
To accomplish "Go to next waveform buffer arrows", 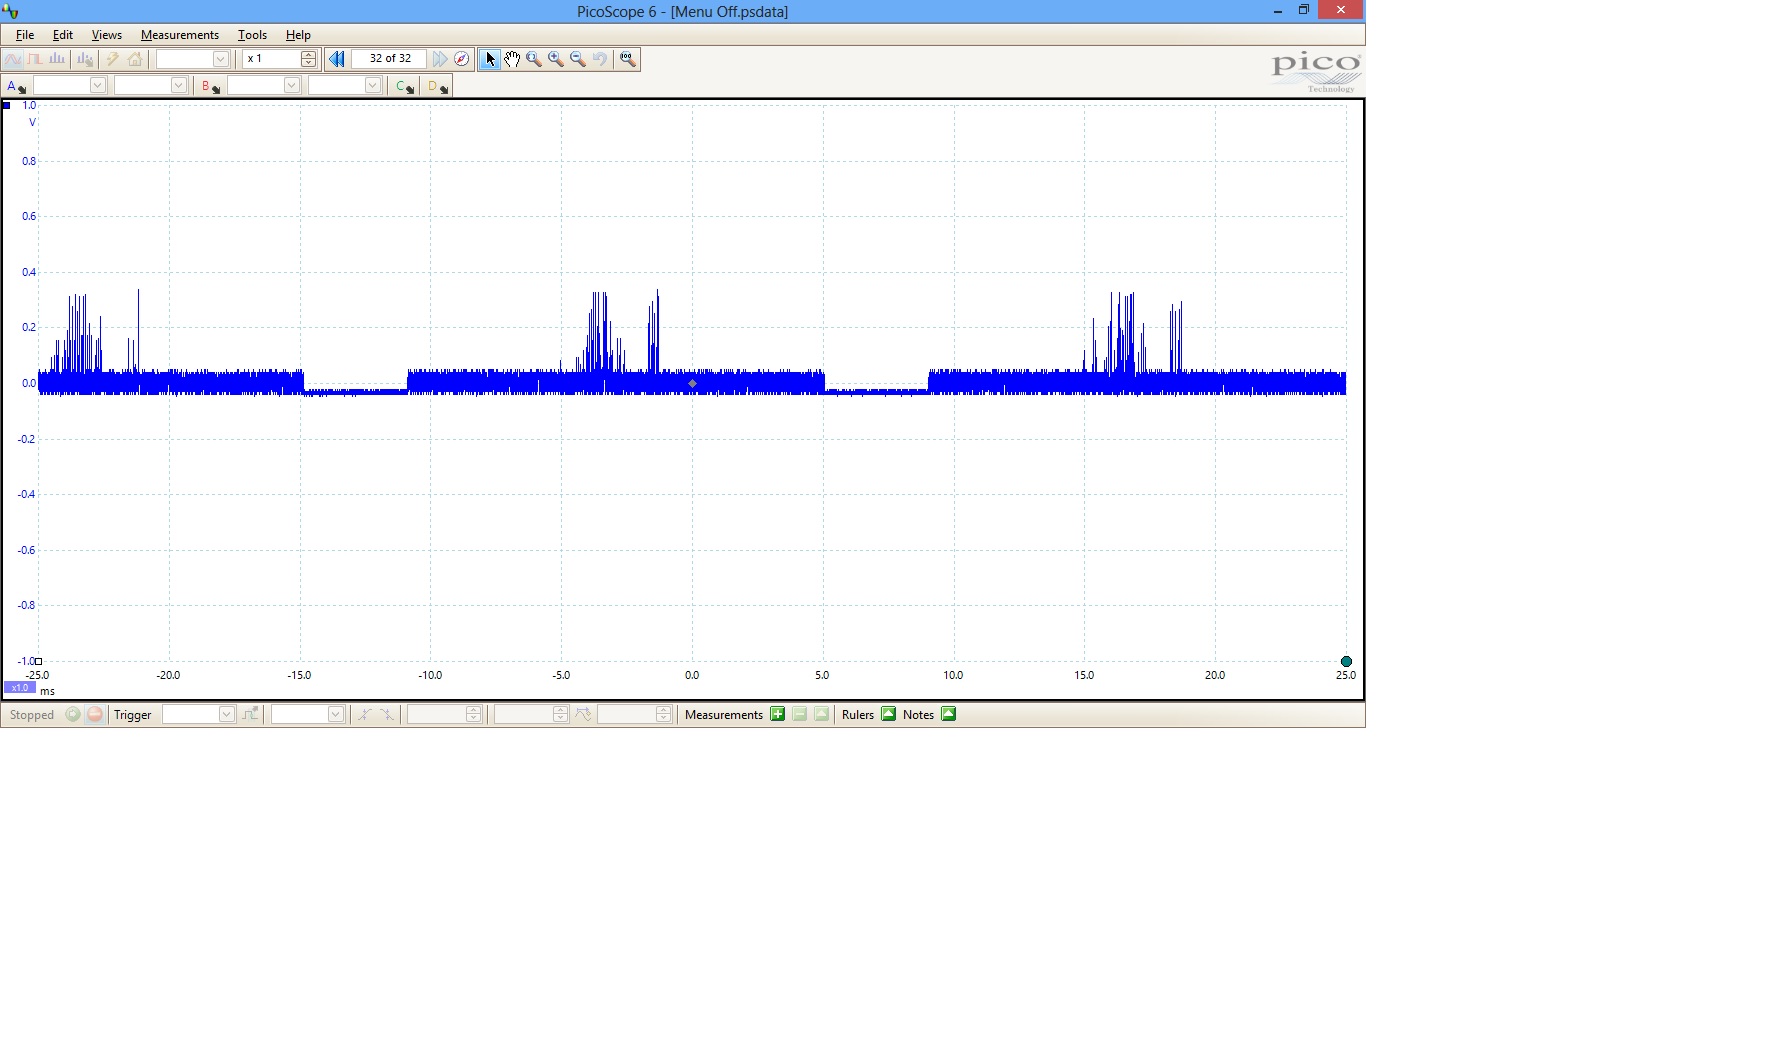I will point(440,59).
